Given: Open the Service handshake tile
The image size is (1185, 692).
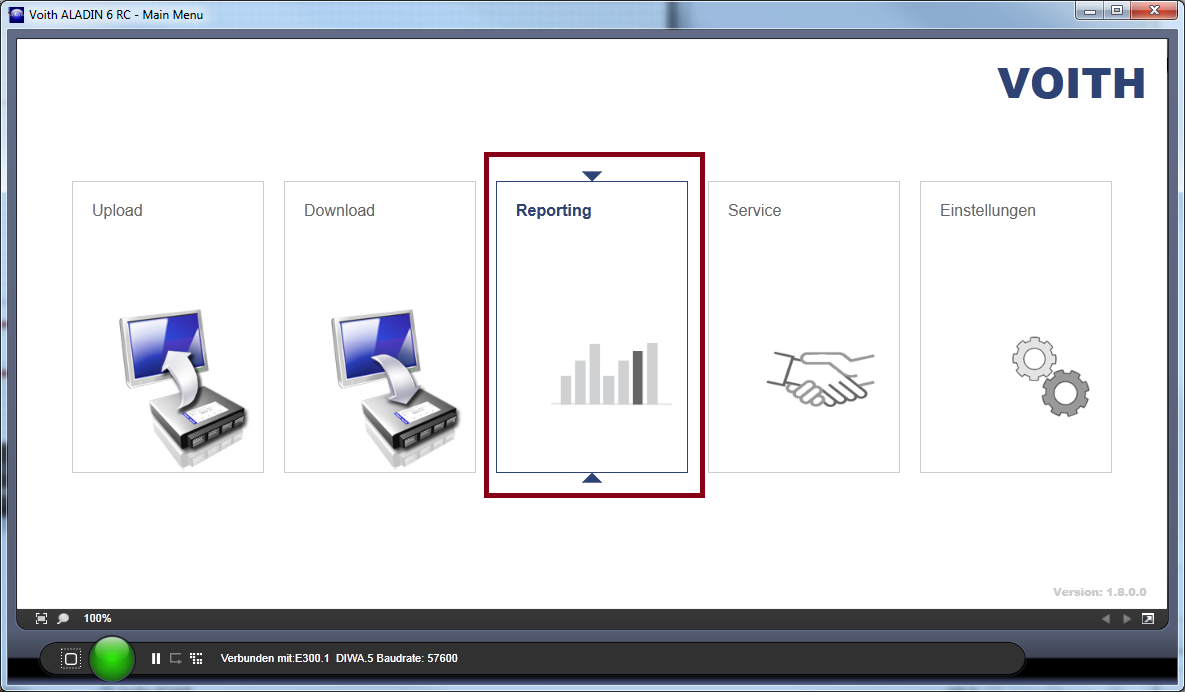Looking at the screenshot, I should [803, 326].
